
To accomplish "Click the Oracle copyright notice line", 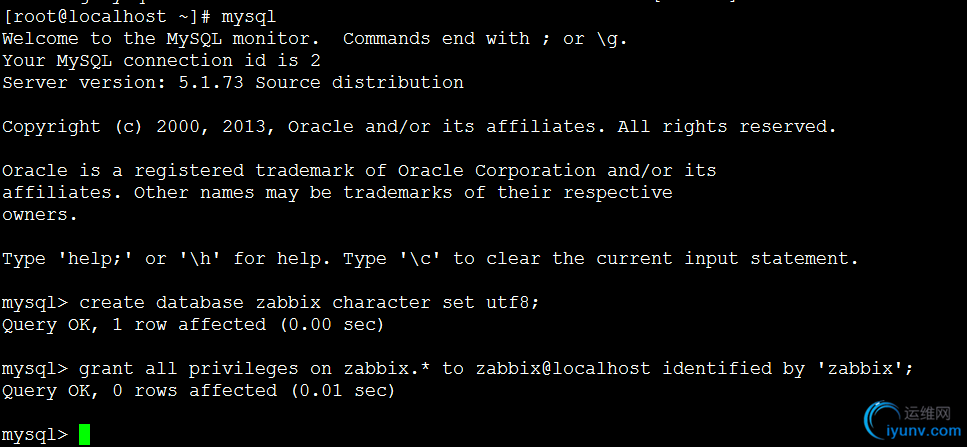I will tap(419, 126).
